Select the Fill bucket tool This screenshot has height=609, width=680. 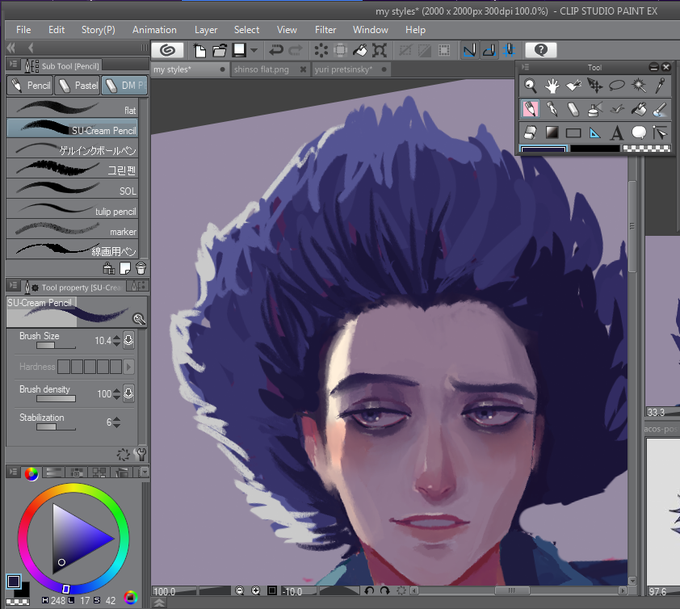pyautogui.click(x=638, y=109)
